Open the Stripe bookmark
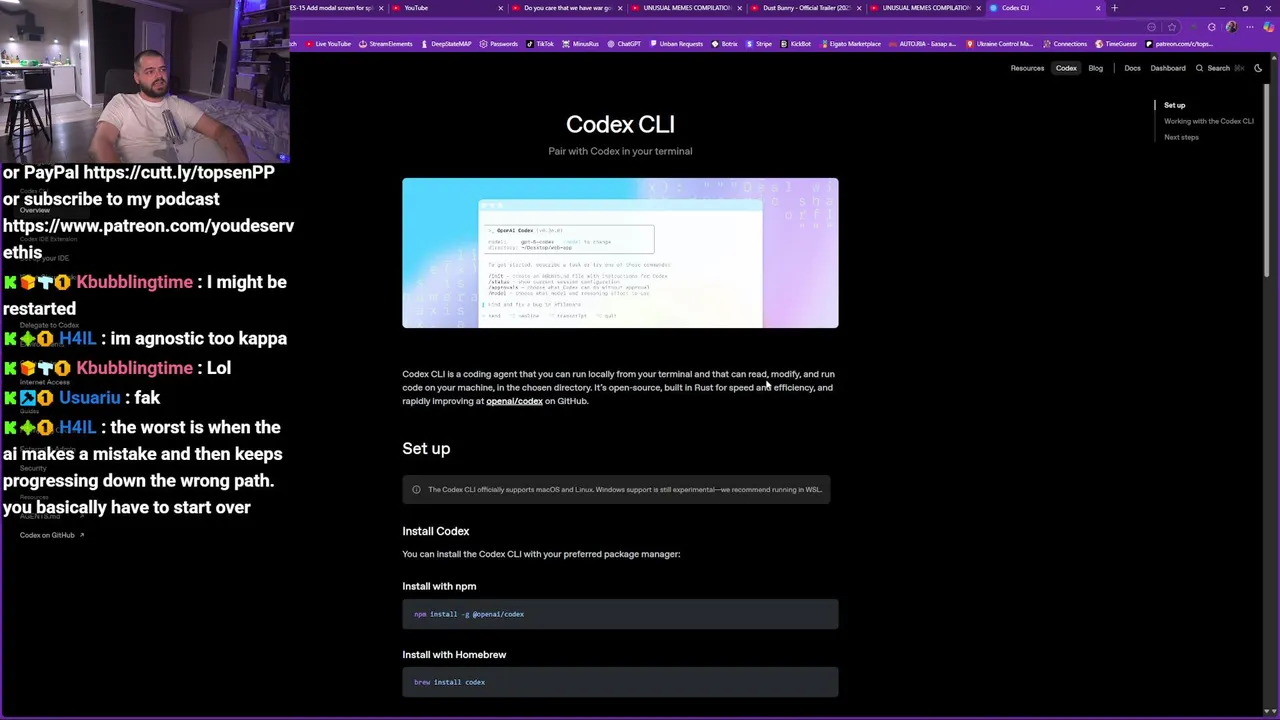This screenshot has height=720, width=1280. coord(758,44)
